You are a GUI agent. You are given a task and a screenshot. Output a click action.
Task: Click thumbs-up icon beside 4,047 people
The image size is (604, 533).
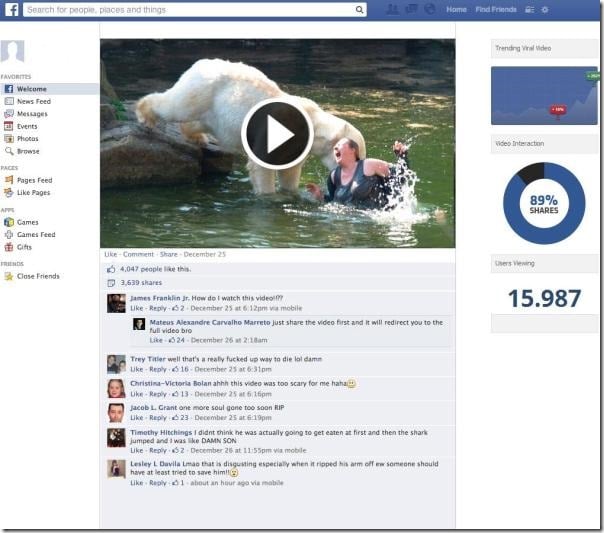tap(111, 269)
